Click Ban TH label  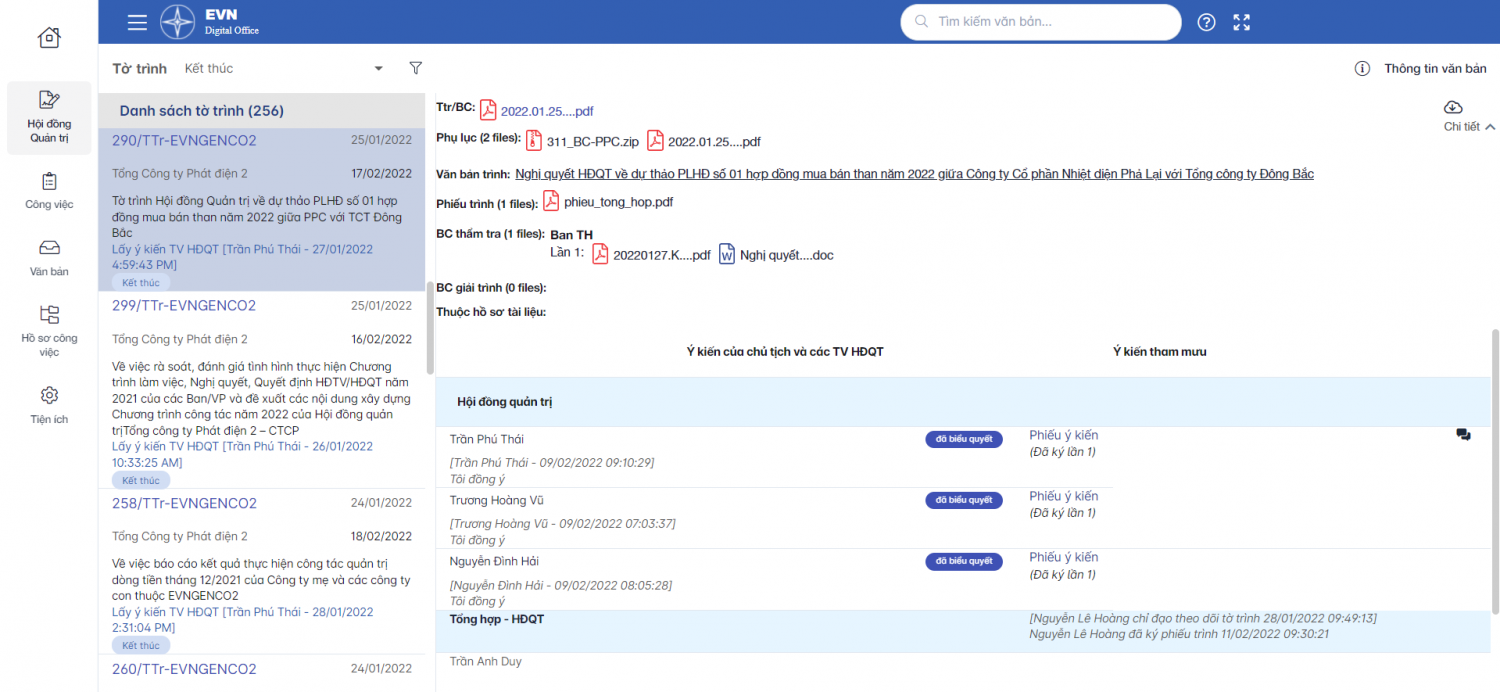pos(571,235)
